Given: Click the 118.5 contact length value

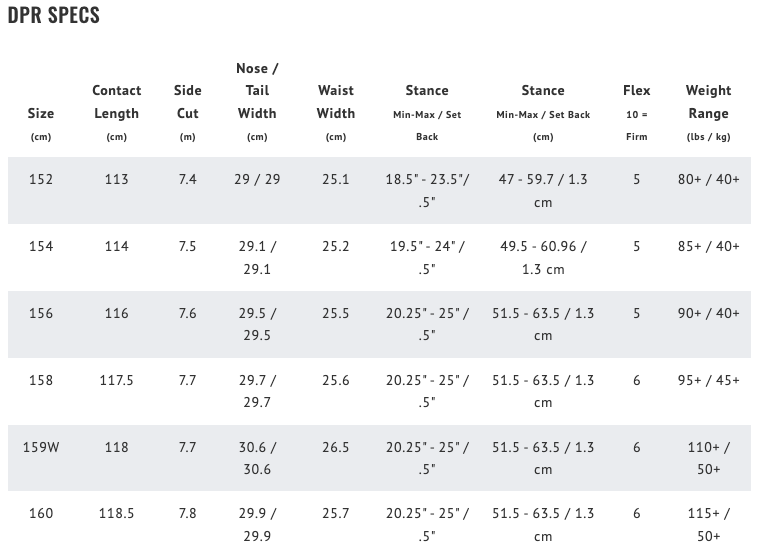Looking at the screenshot, I should 116,514.
